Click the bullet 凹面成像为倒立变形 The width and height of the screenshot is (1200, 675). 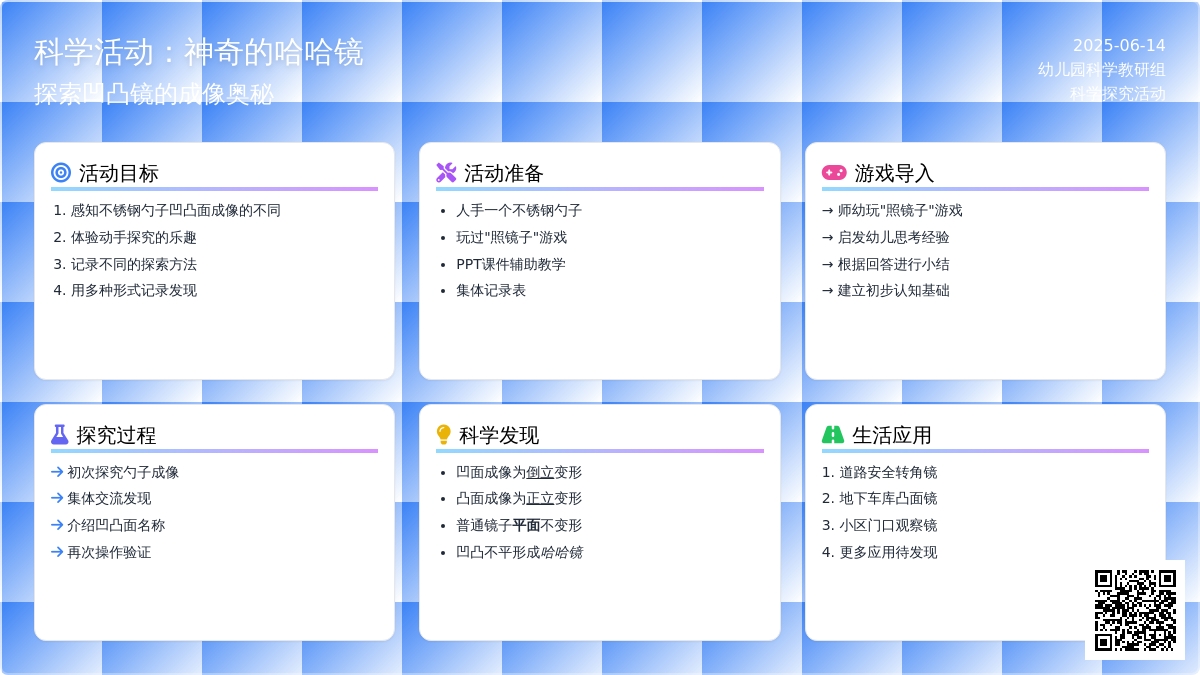[519, 472]
